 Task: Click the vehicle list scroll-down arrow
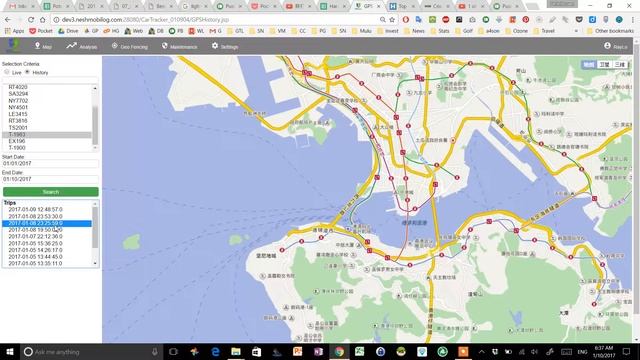95,148
